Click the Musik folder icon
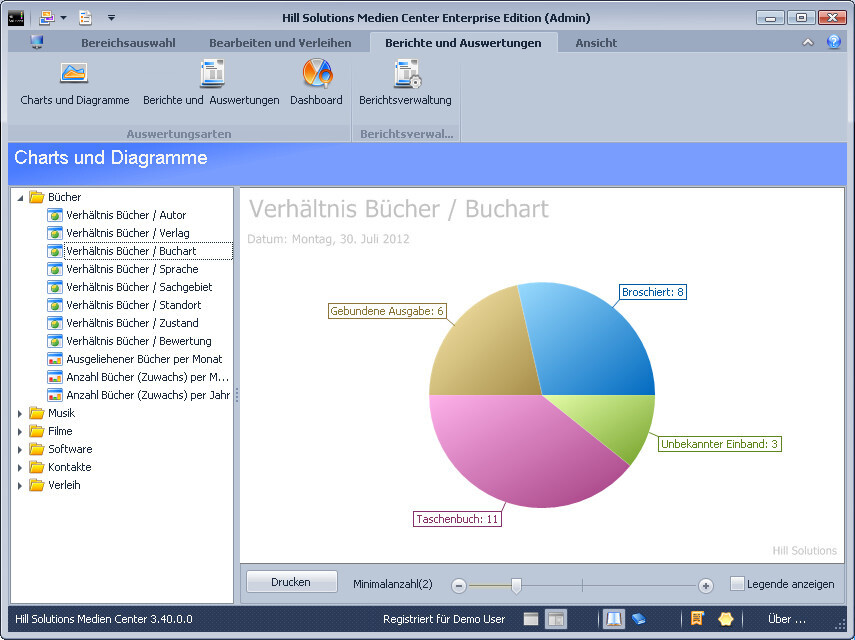 tap(37, 413)
